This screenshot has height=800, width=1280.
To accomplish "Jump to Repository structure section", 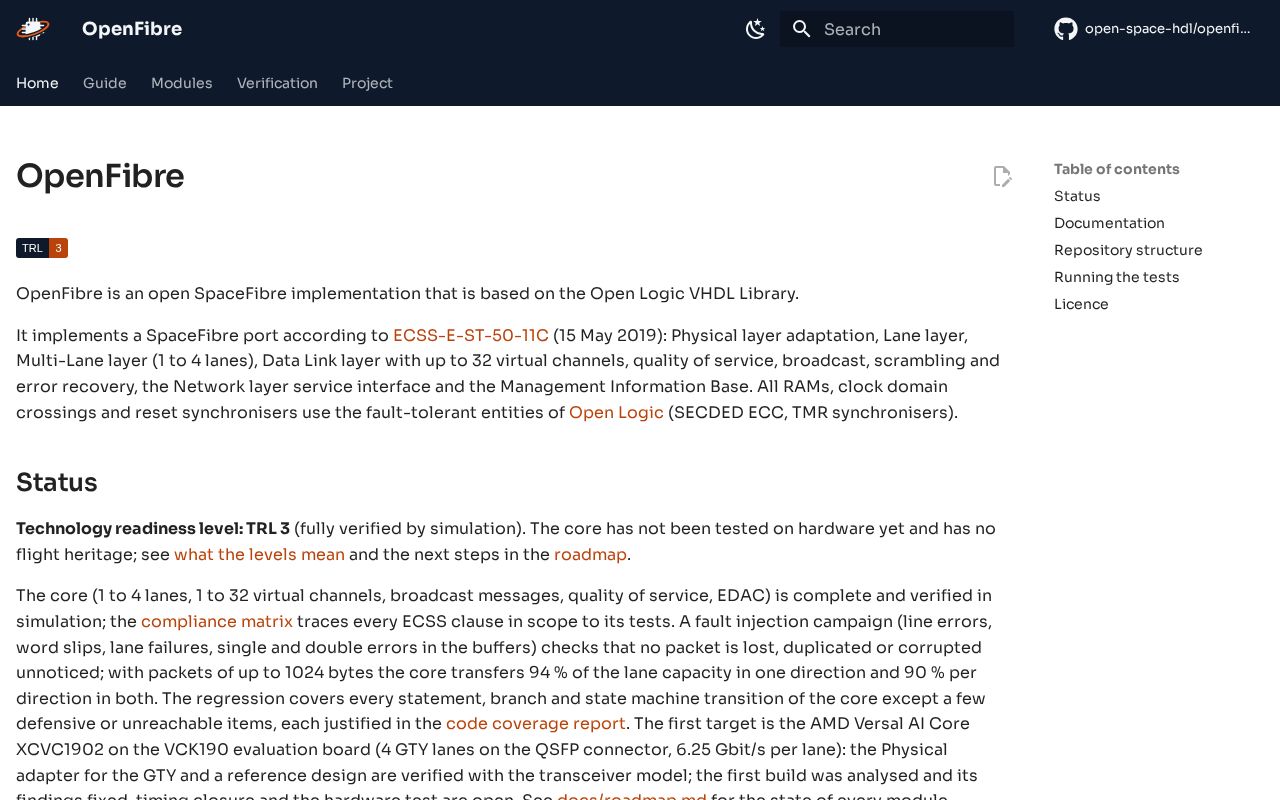I will pos(1128,250).
